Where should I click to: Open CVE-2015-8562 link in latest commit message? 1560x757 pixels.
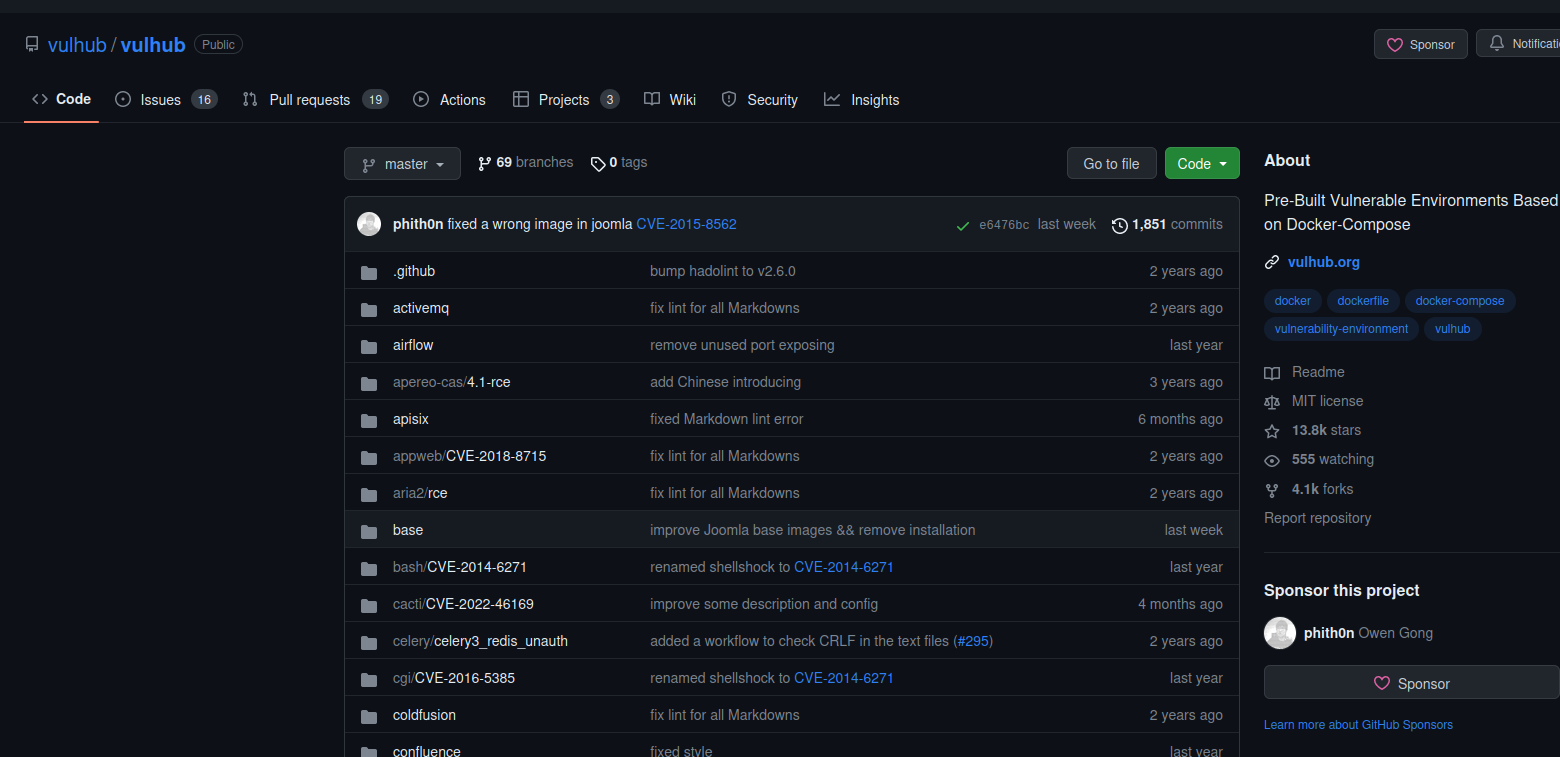pyautogui.click(x=686, y=224)
